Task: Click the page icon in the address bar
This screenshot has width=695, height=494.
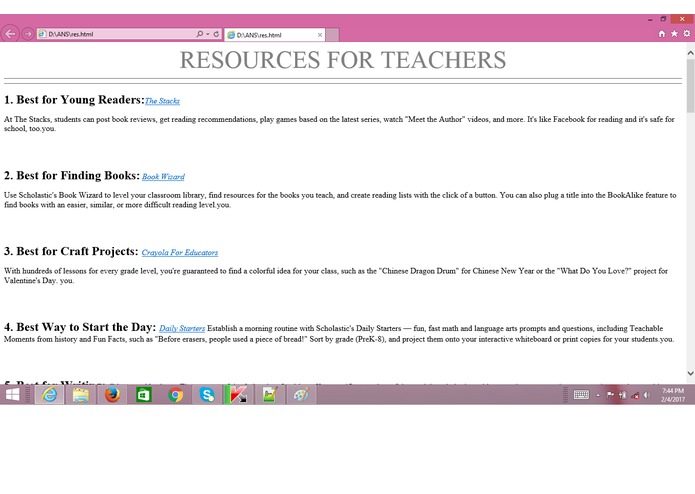Action: [43, 34]
